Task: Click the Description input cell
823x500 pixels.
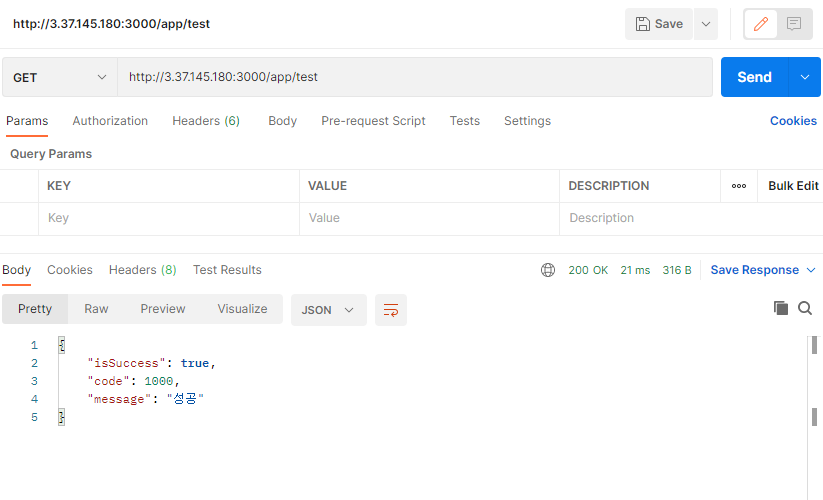Action: (691, 218)
